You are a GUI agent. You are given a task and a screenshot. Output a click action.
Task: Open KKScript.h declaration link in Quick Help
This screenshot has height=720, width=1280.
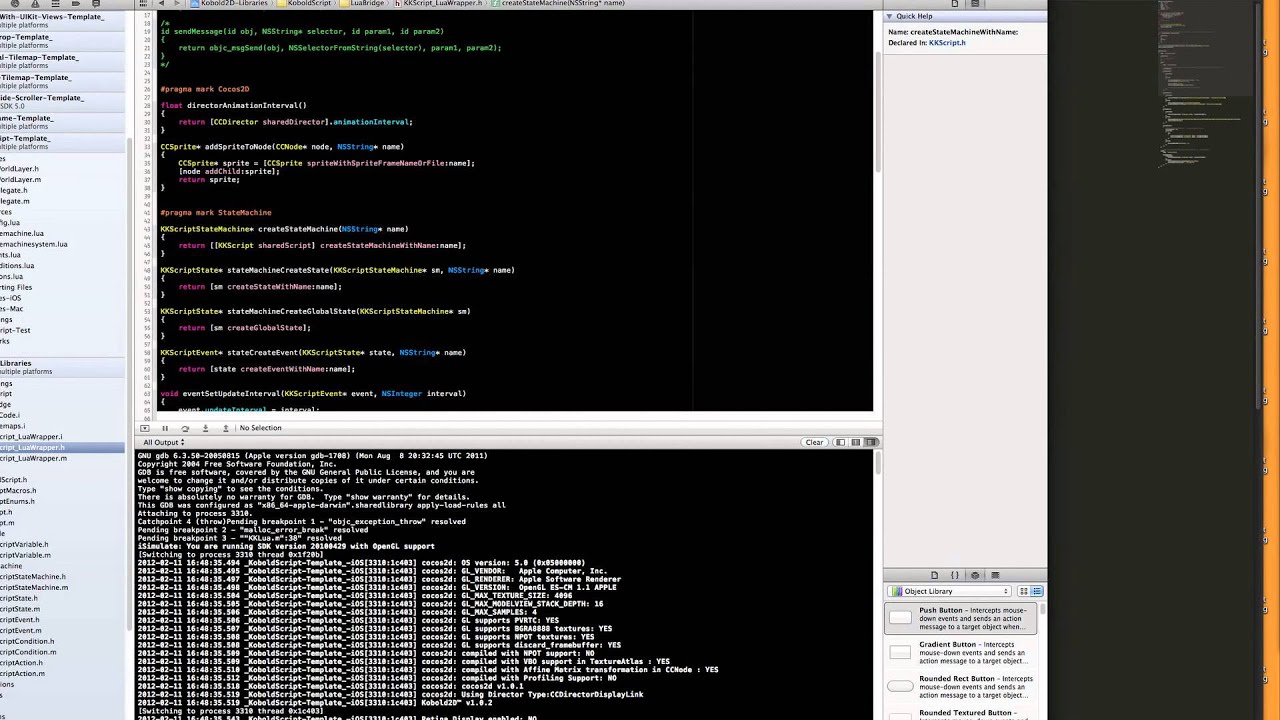click(947, 43)
